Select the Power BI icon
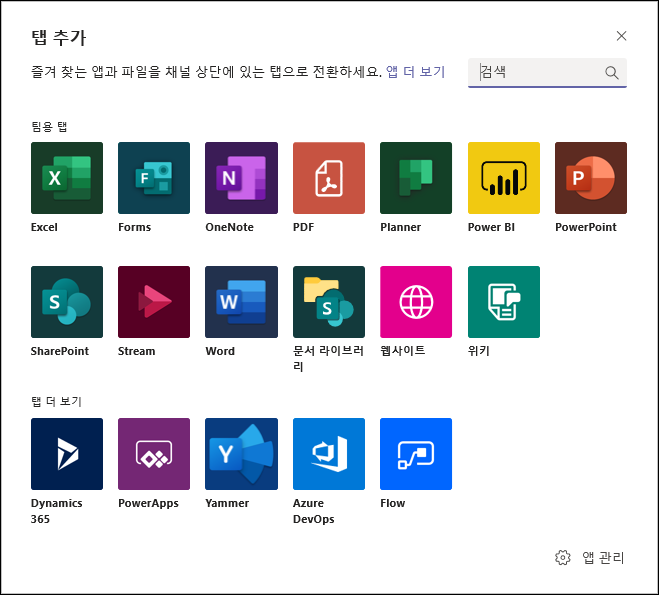The width and height of the screenshot is (659, 595). [x=504, y=178]
